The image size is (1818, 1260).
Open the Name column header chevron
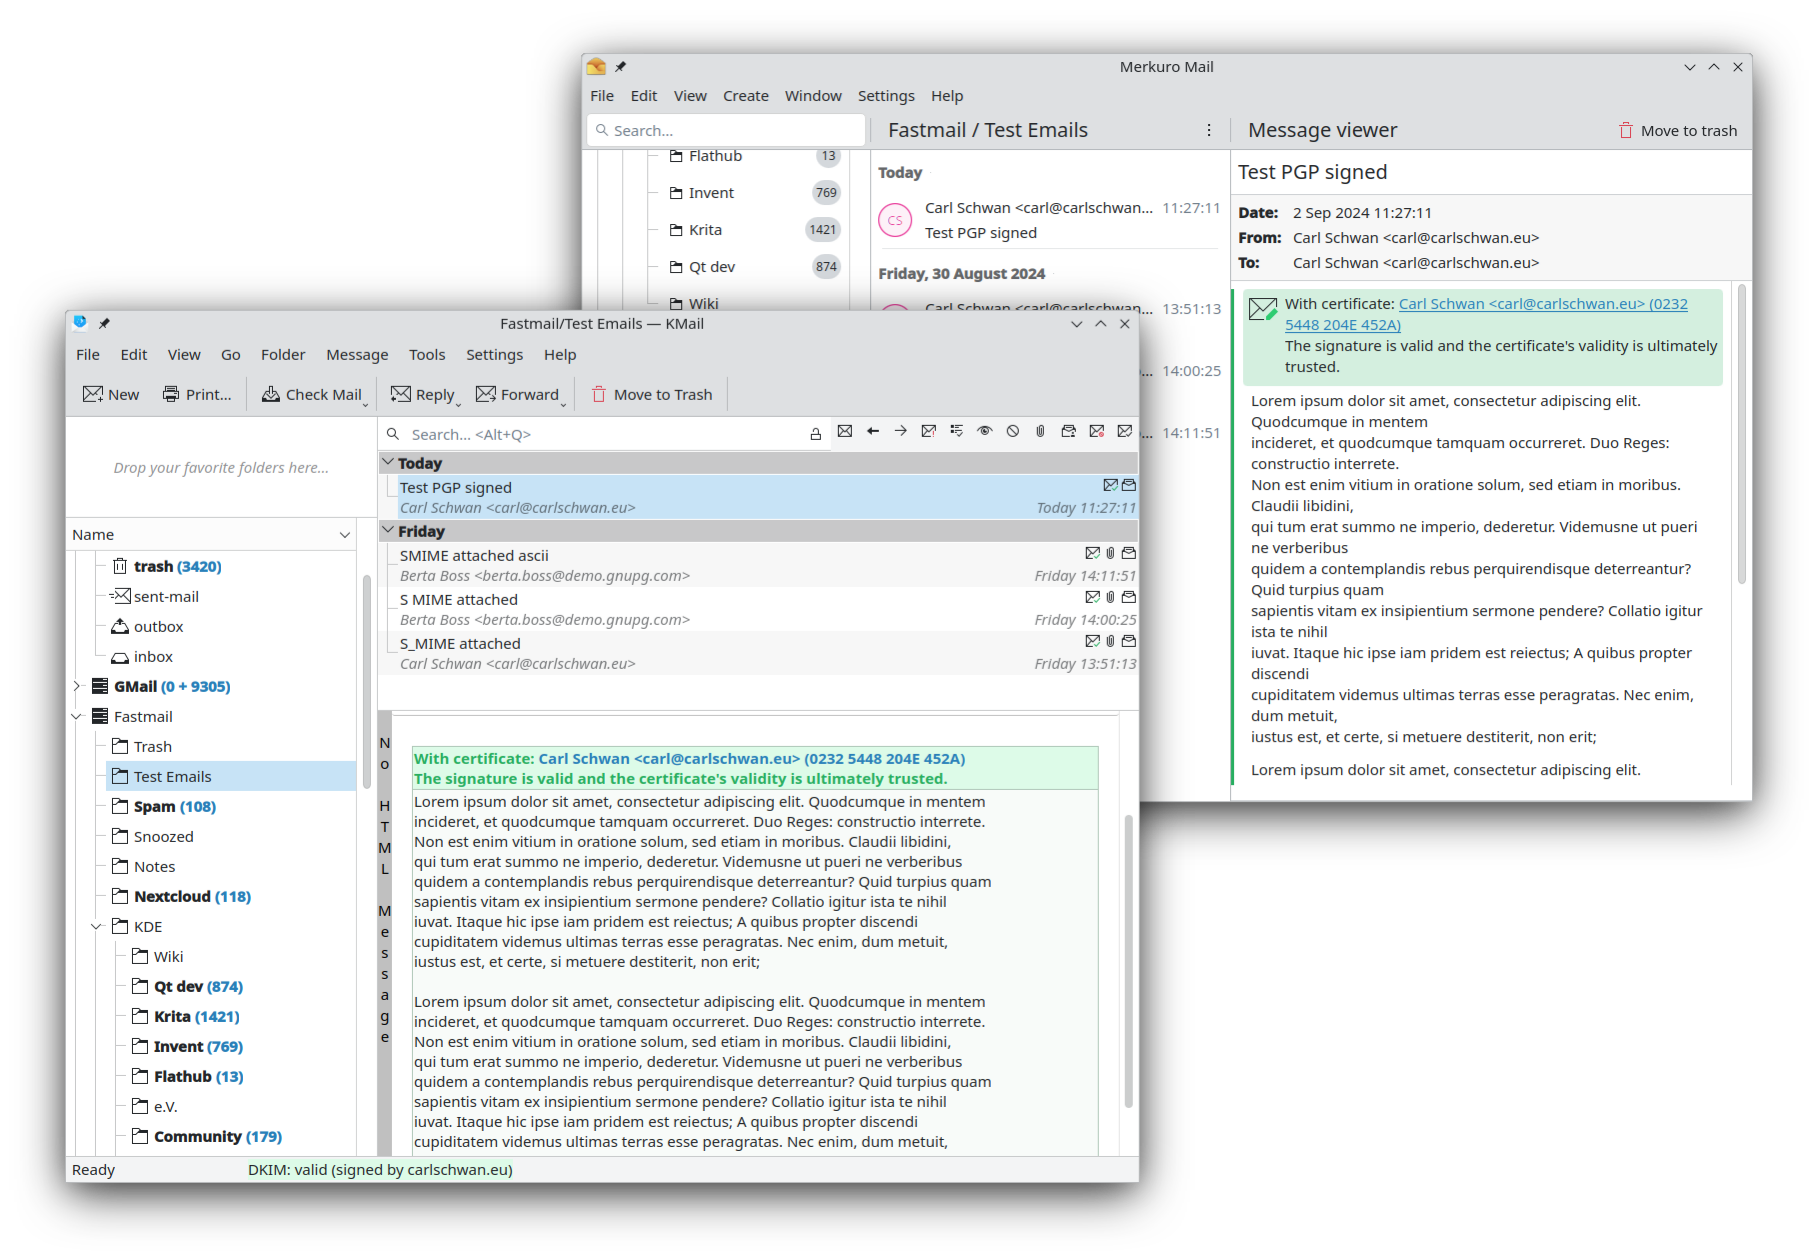(345, 535)
